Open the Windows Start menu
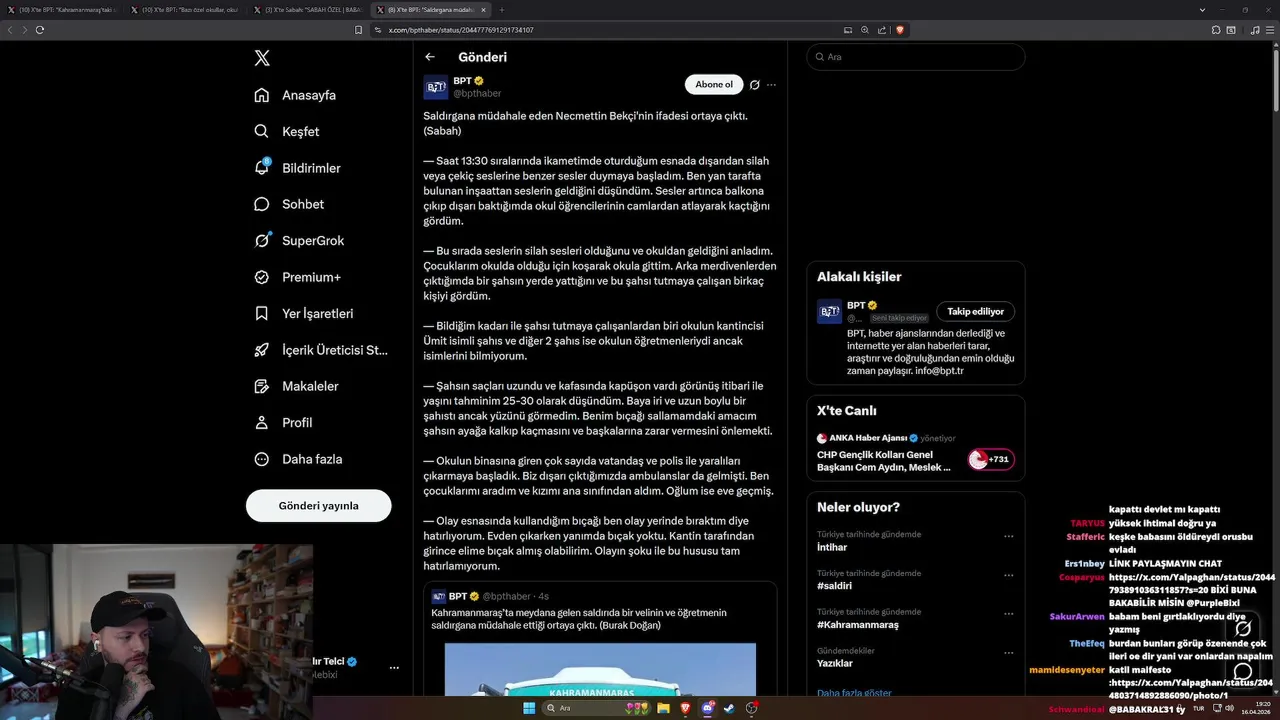1280x720 pixels. tap(529, 708)
